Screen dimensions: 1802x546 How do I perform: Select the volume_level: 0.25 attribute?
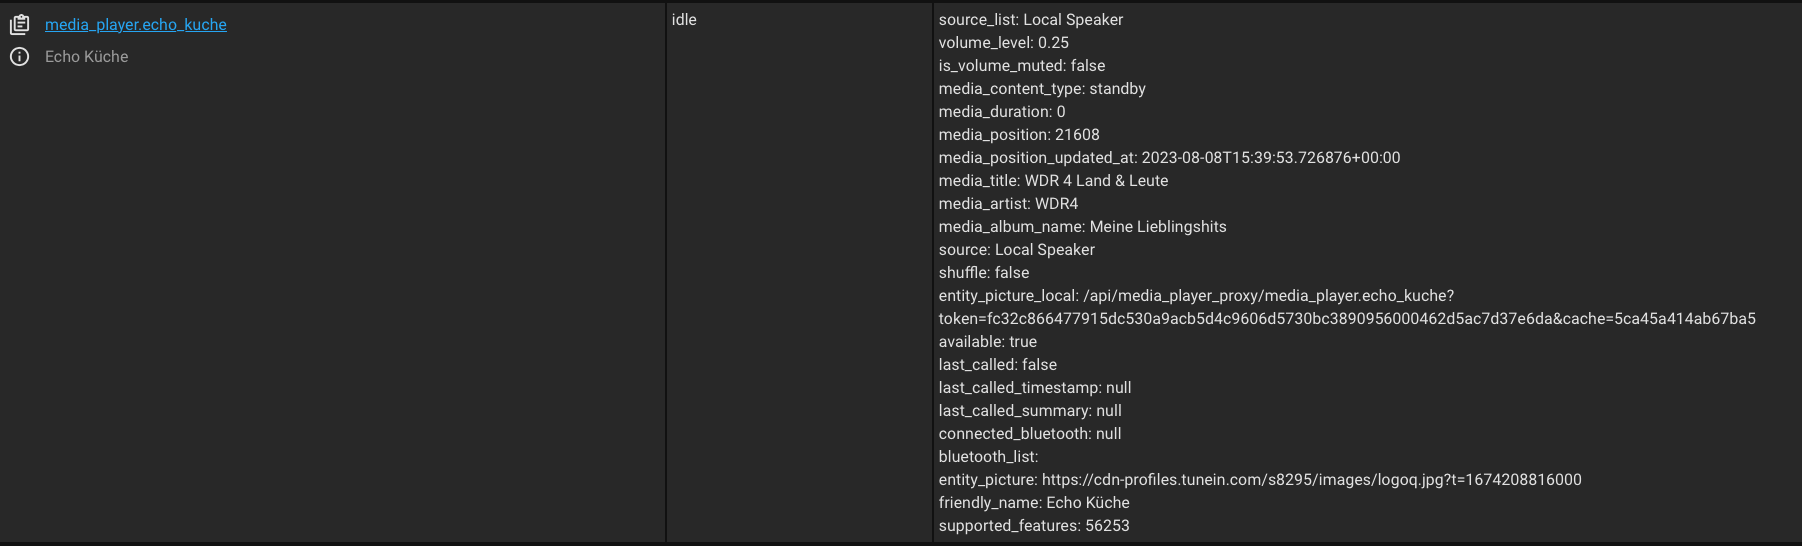click(1004, 43)
